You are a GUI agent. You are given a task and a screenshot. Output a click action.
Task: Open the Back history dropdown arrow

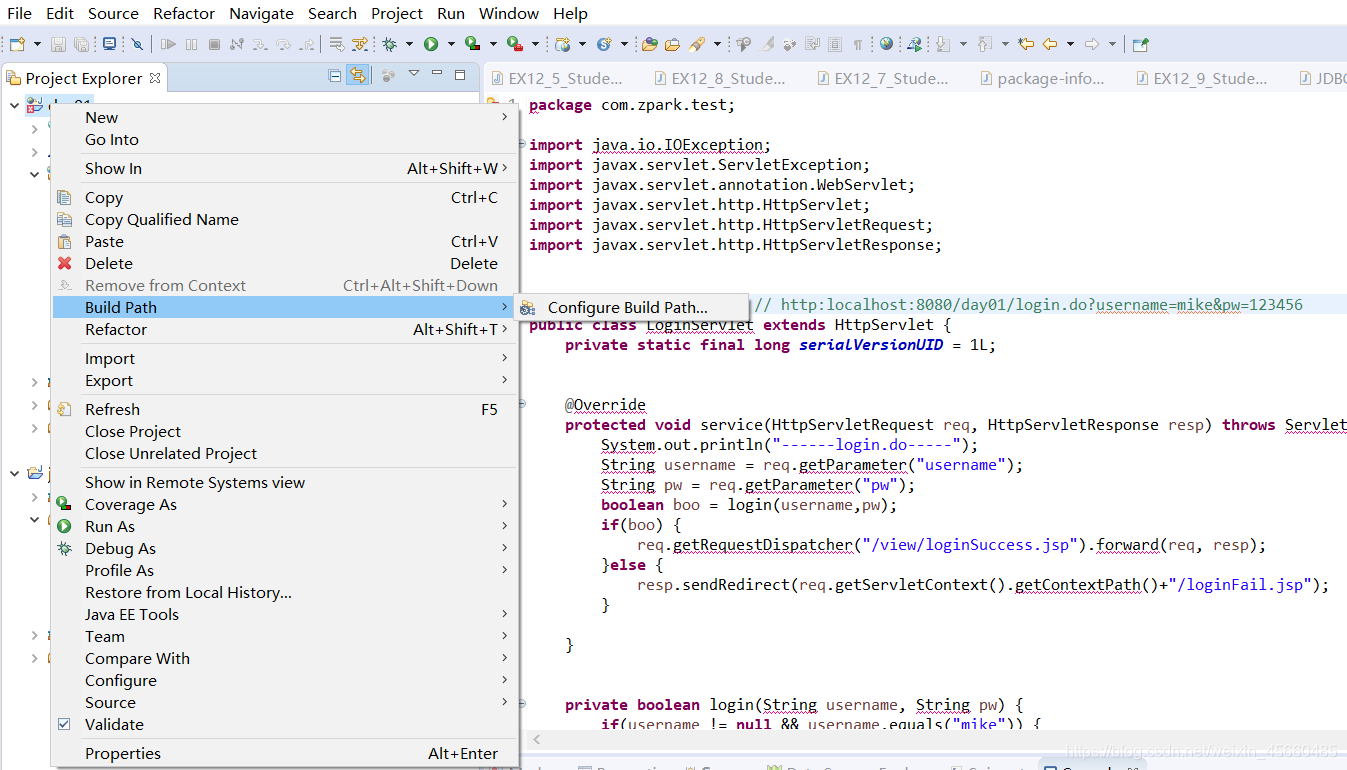pyautogui.click(x=1070, y=44)
